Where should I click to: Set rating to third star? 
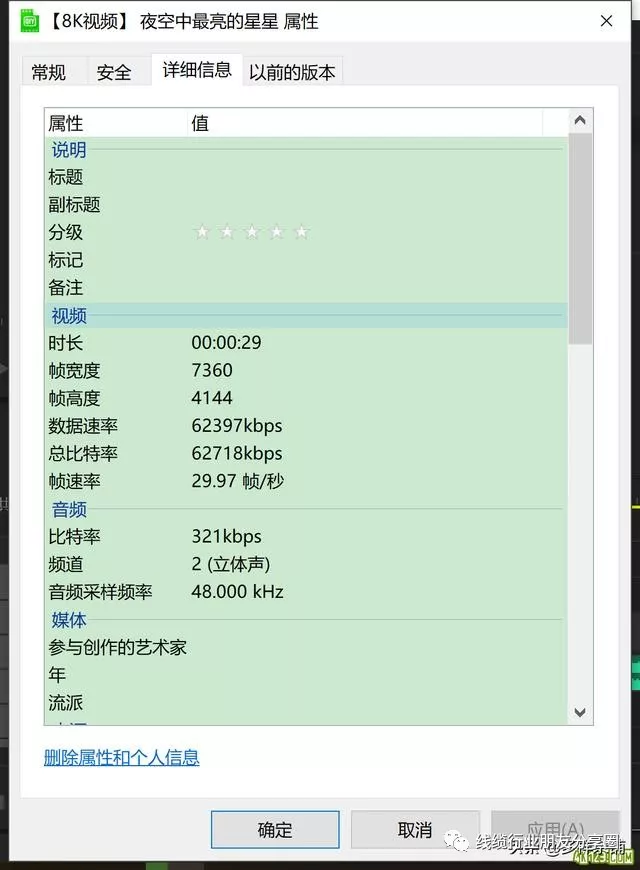tap(252, 232)
